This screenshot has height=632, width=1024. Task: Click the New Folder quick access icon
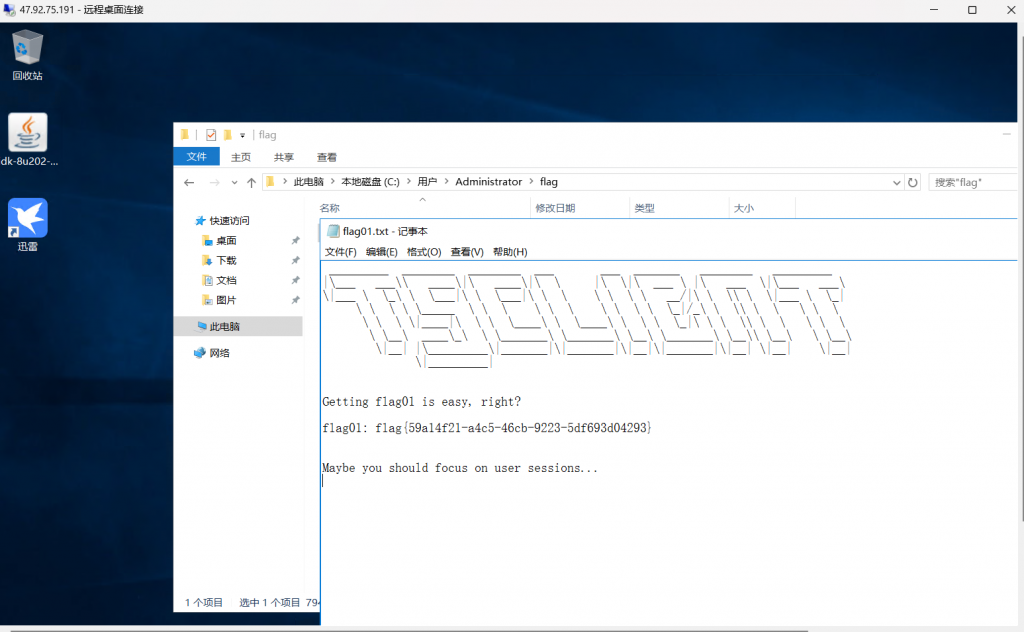[228, 135]
